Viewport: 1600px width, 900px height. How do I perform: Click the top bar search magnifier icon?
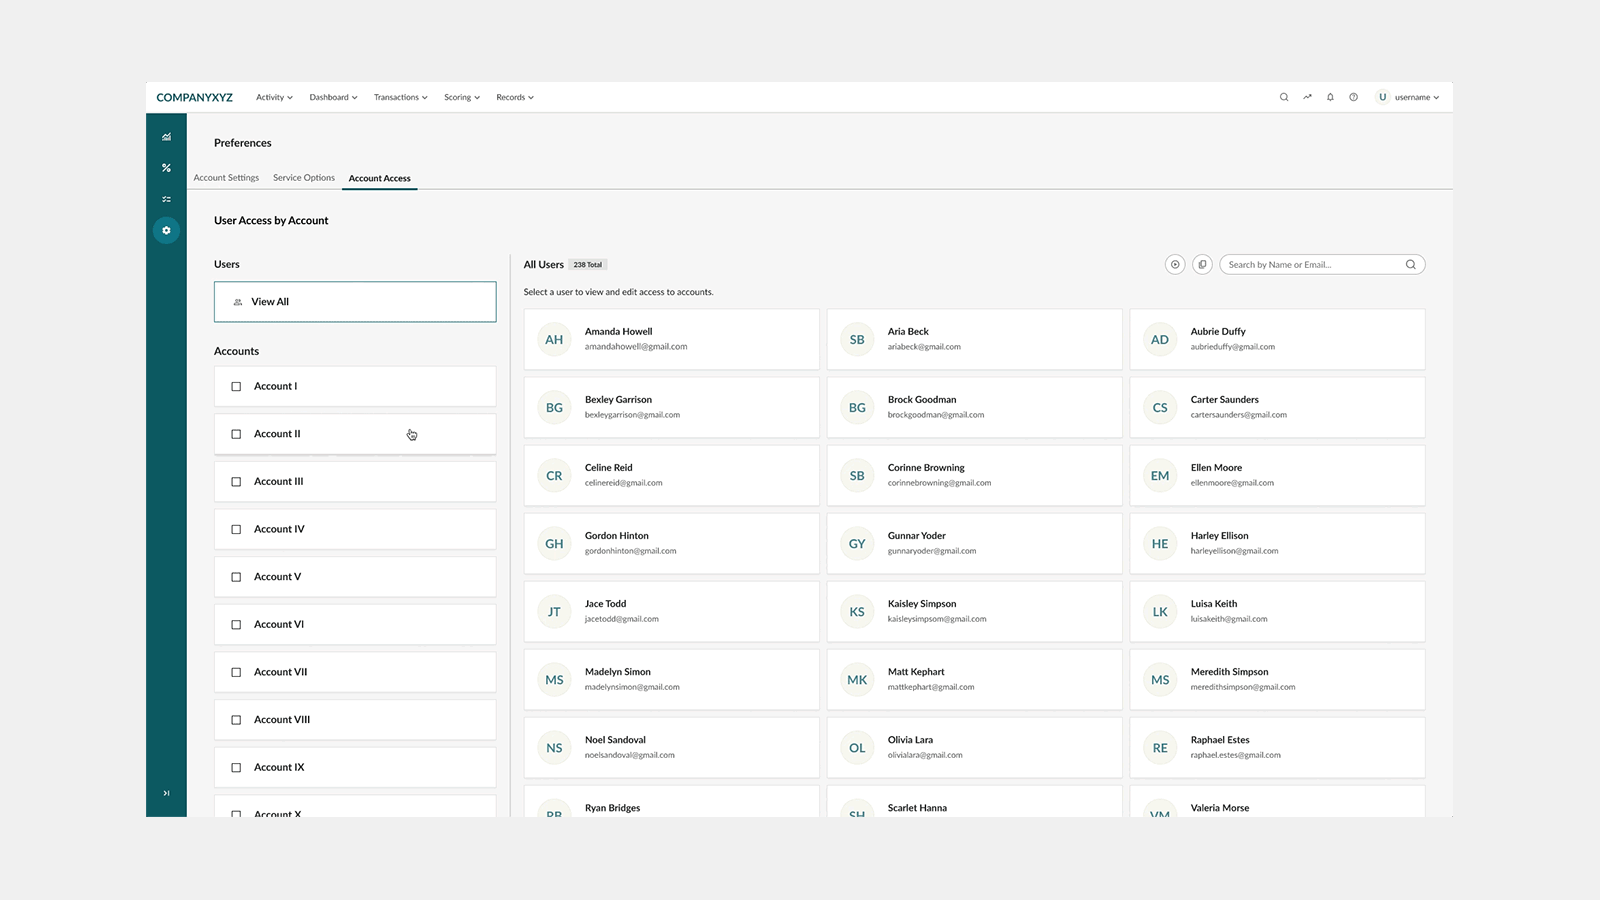point(1284,97)
